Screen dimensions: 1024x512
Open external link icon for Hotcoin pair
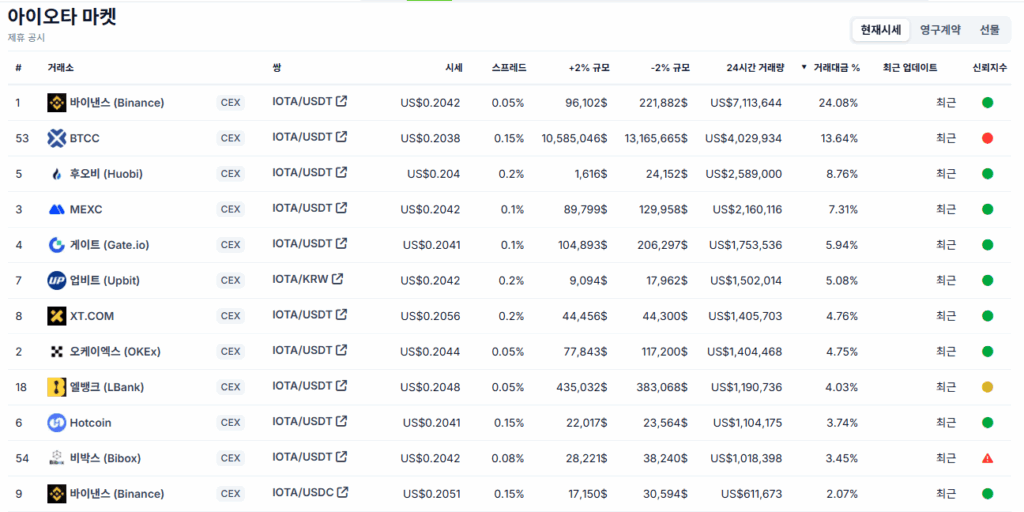pos(341,421)
